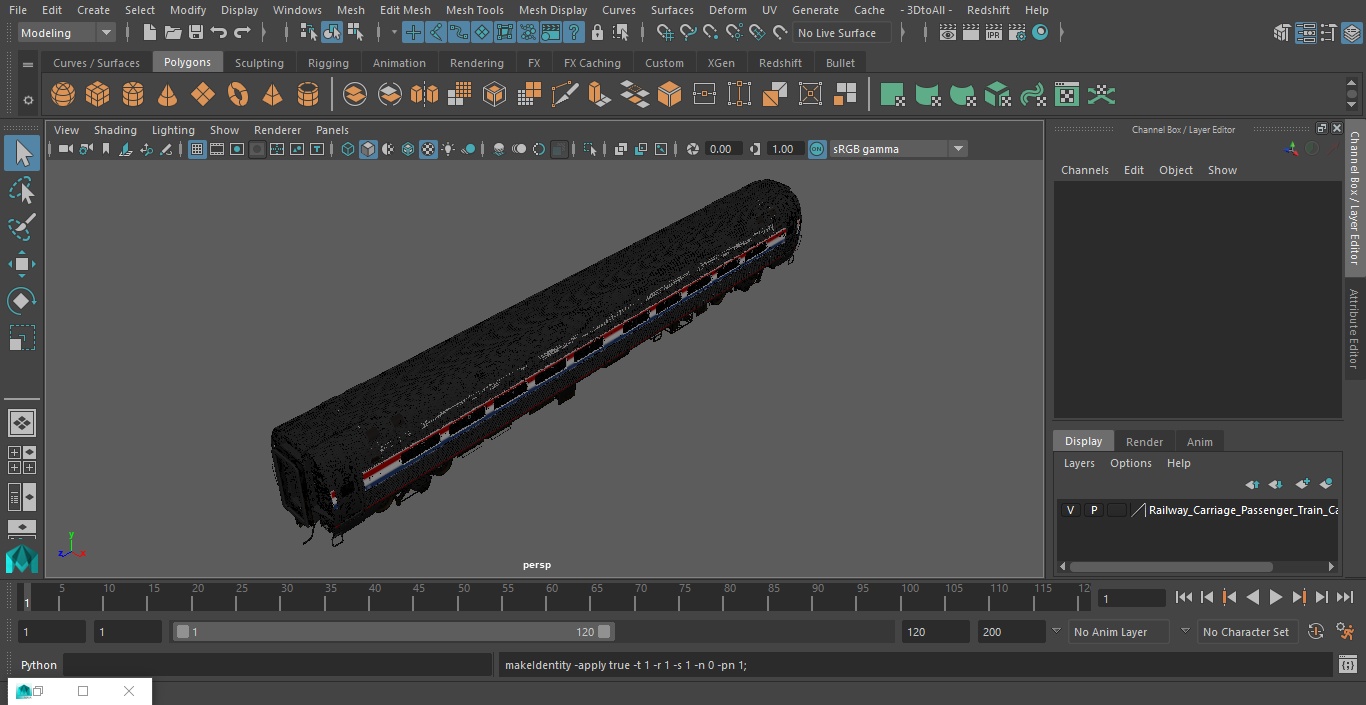The width and height of the screenshot is (1366, 705).
Task: Open the shelf tab list menu
Action: click(28, 64)
